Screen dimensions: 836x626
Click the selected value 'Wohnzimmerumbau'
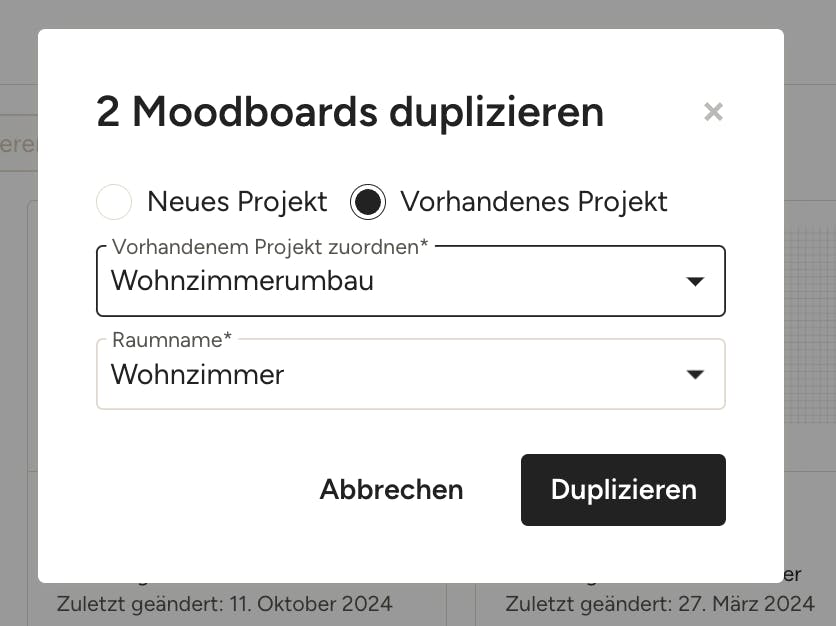pos(242,281)
